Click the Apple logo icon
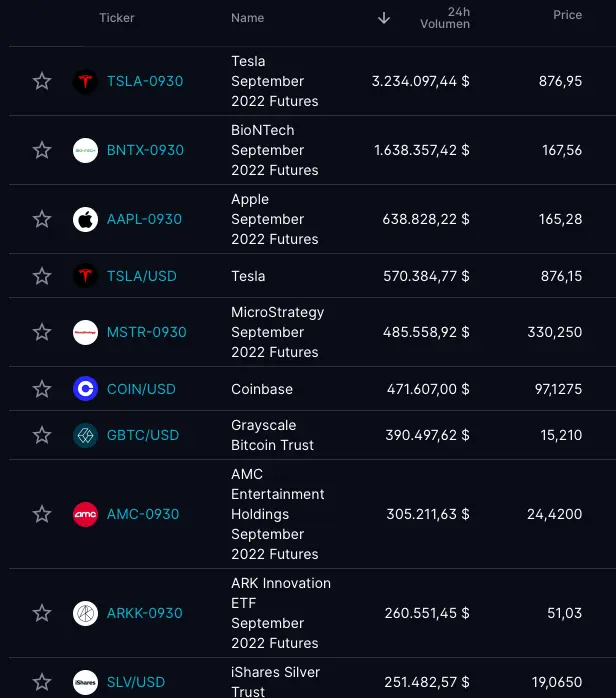Image resolution: width=616 pixels, height=698 pixels. pyautogui.click(x=85, y=219)
